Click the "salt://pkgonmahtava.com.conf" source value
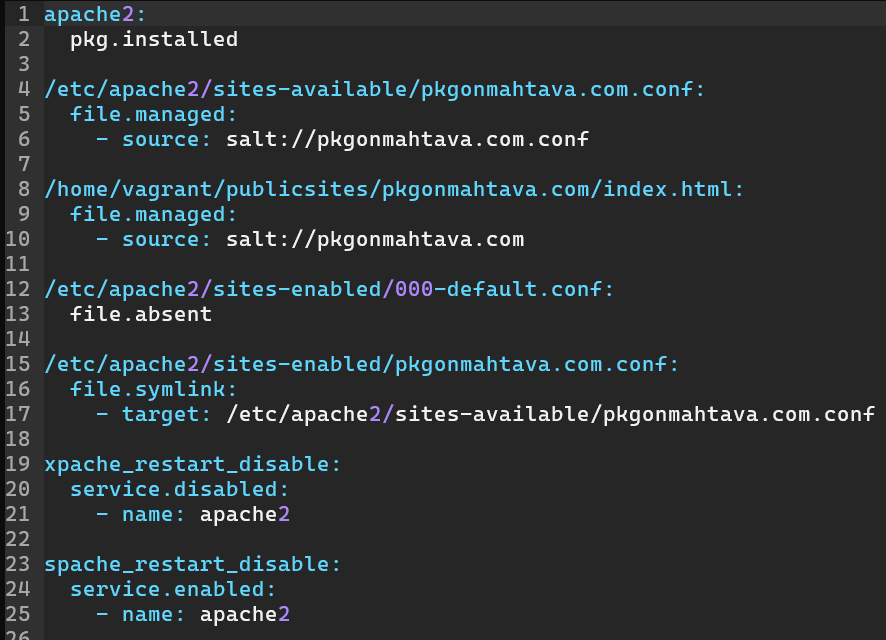Screen dimensions: 886x640 [407, 140]
